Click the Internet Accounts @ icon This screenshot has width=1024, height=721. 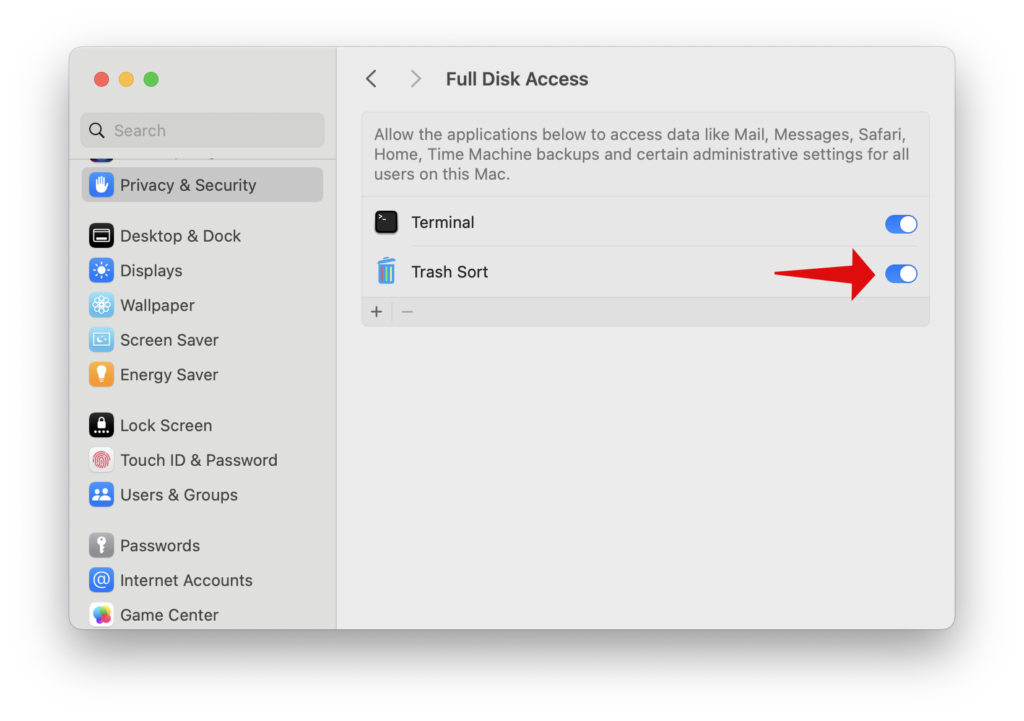pos(101,580)
